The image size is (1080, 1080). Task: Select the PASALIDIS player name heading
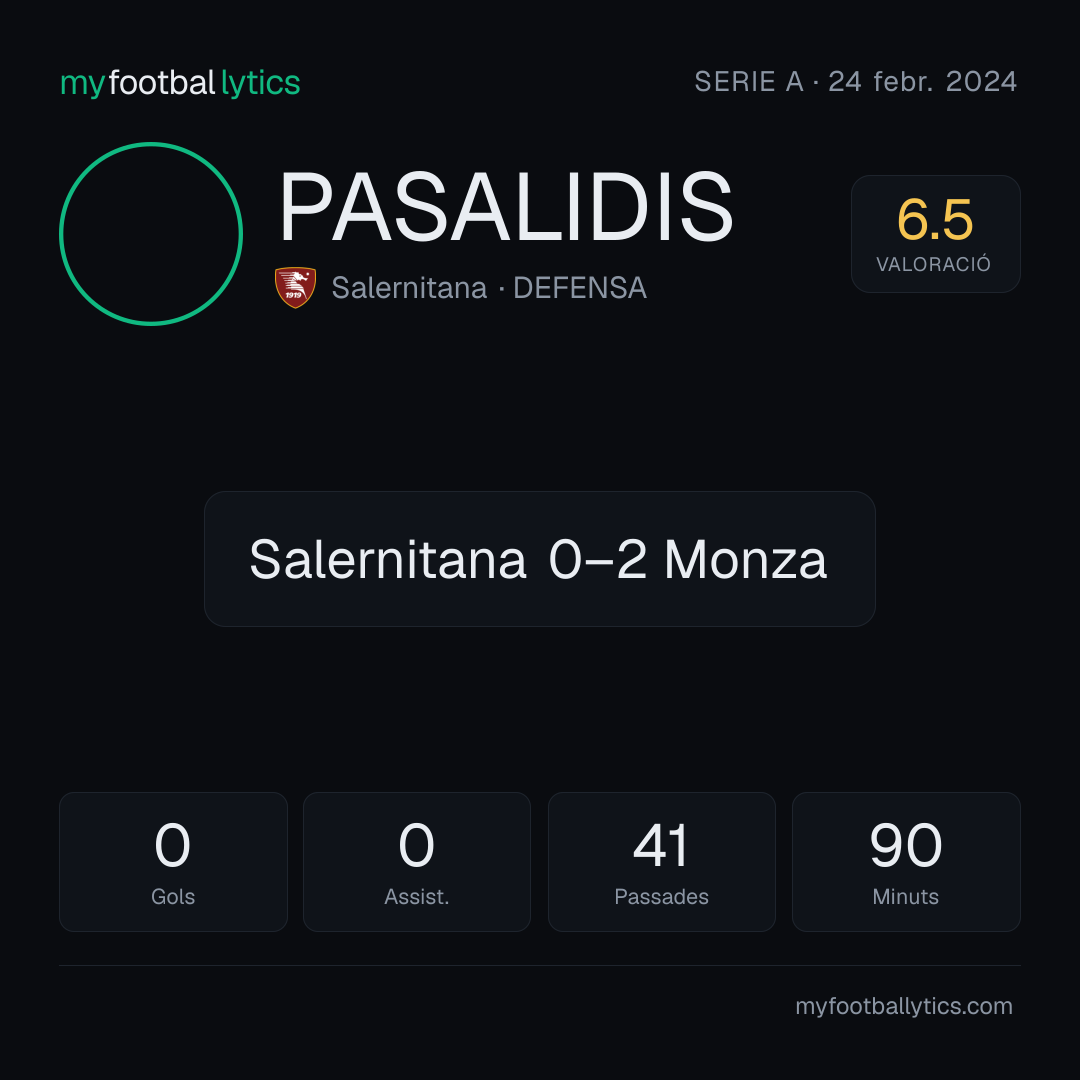pos(506,207)
